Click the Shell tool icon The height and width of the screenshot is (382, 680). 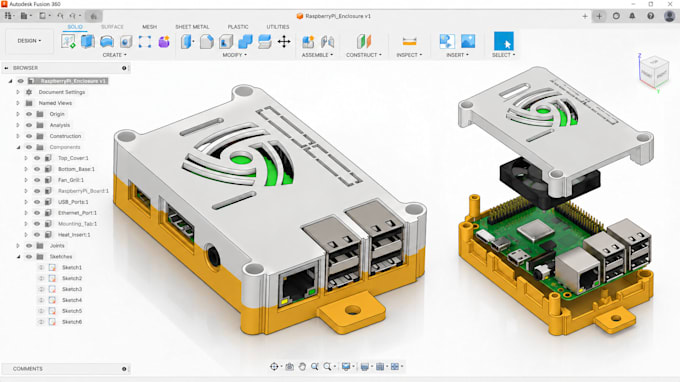(226, 42)
